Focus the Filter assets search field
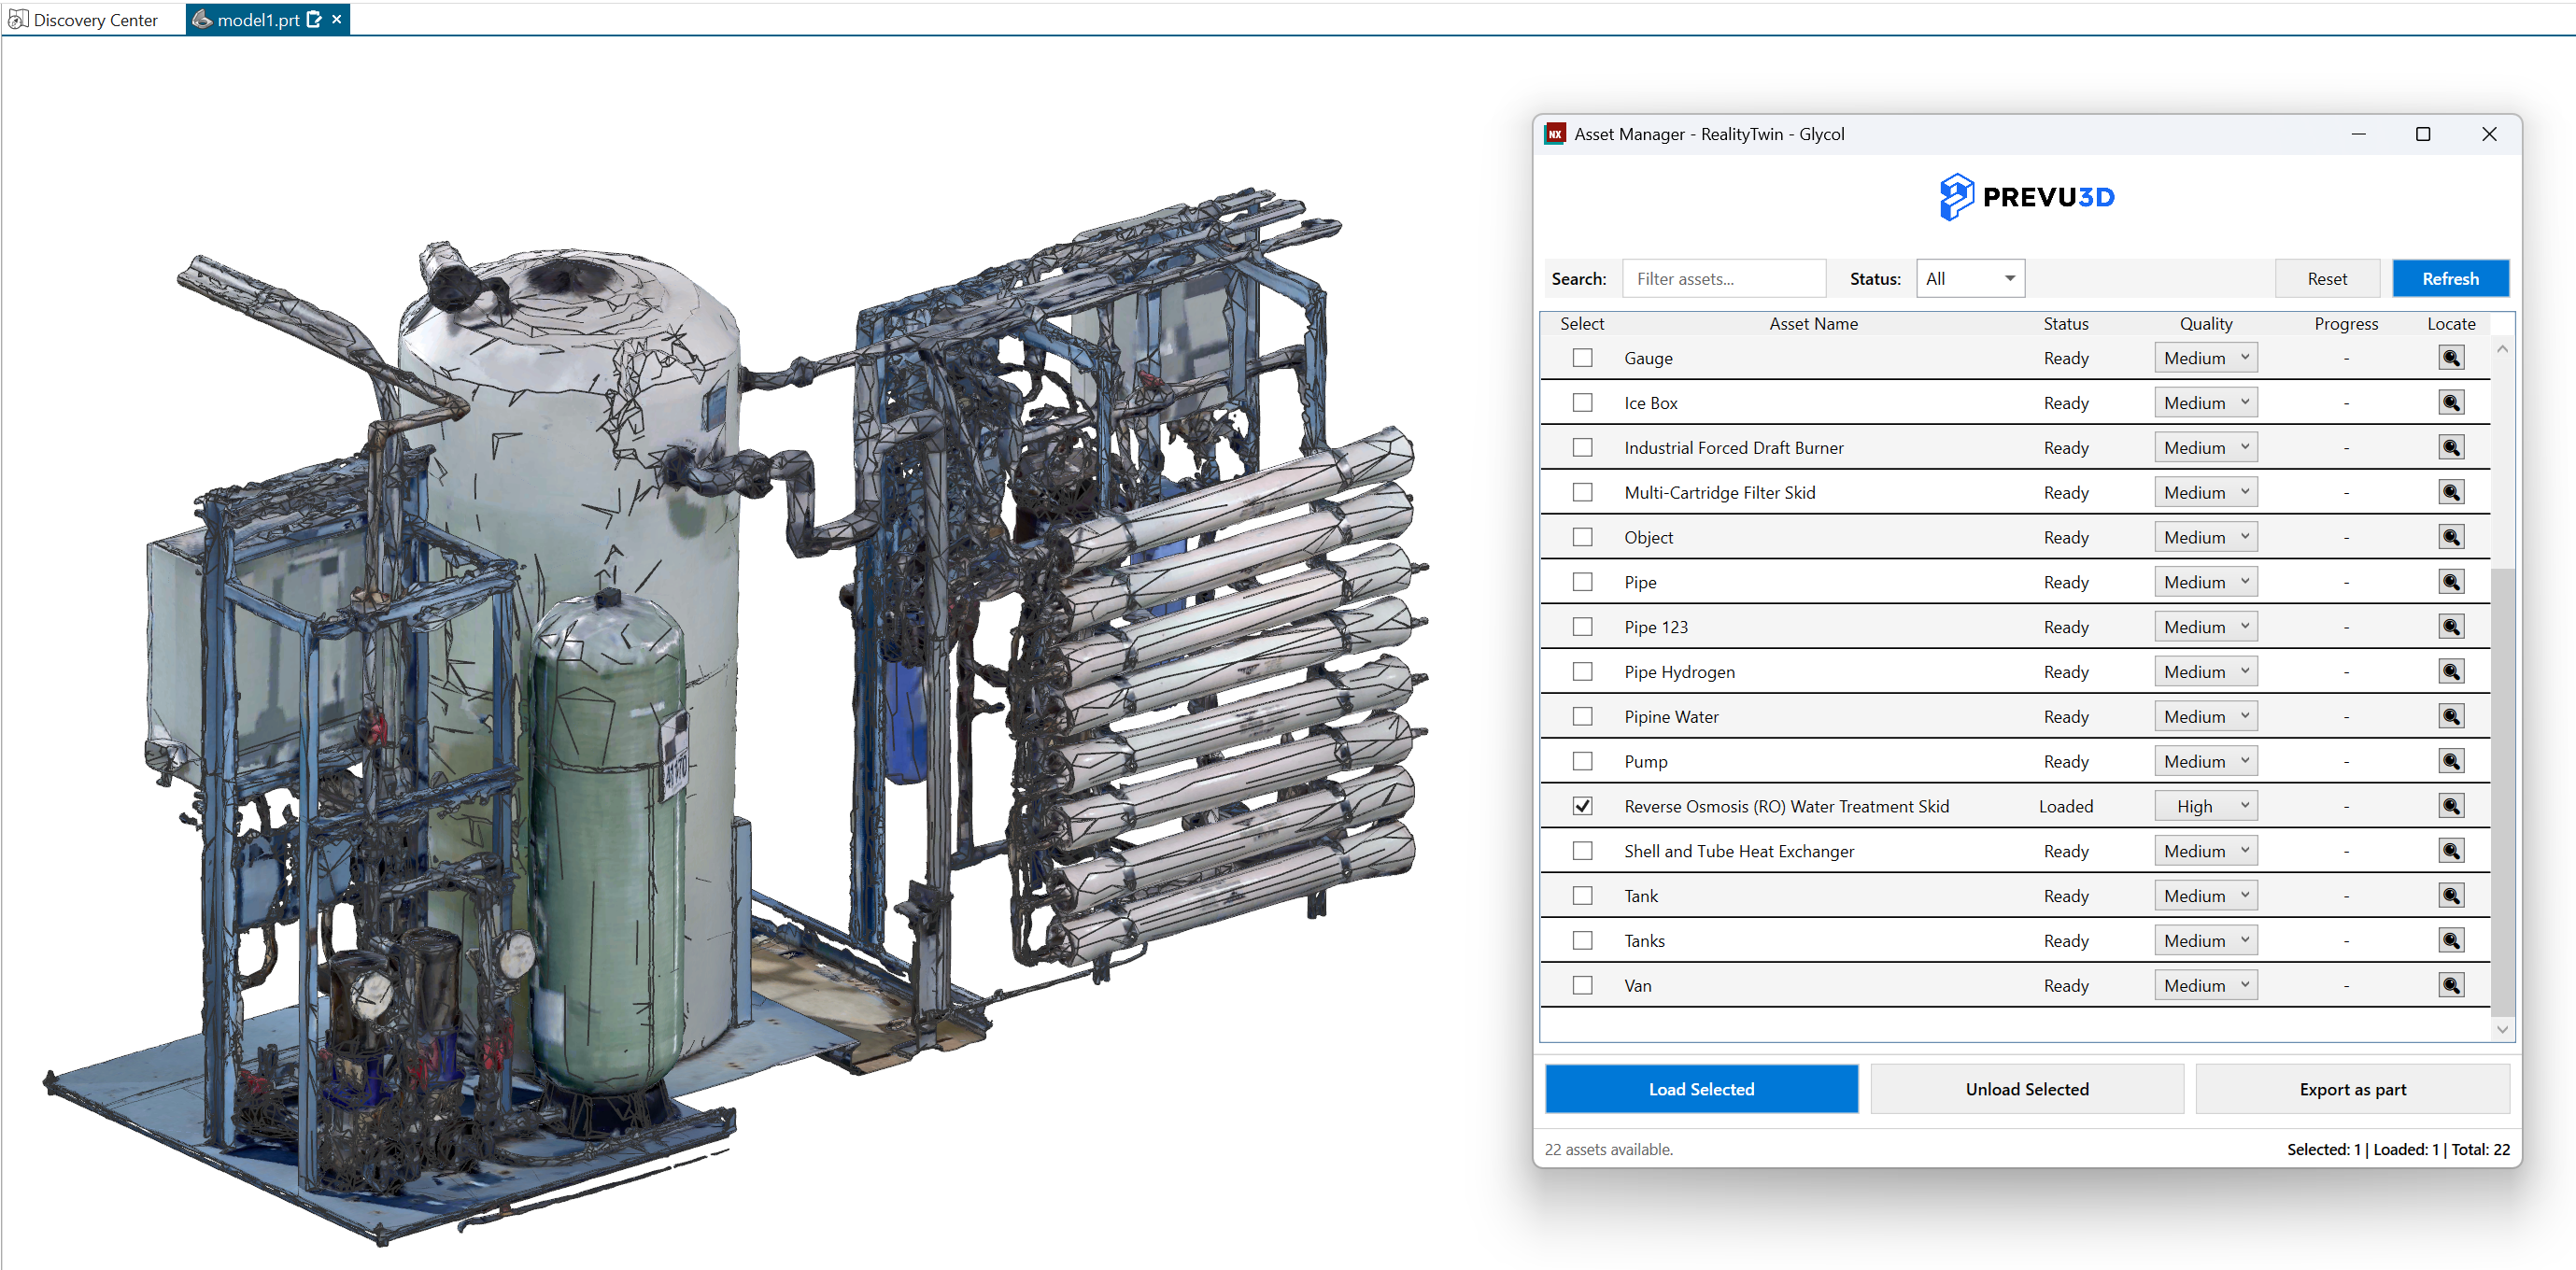This screenshot has width=2576, height=1270. point(1722,279)
